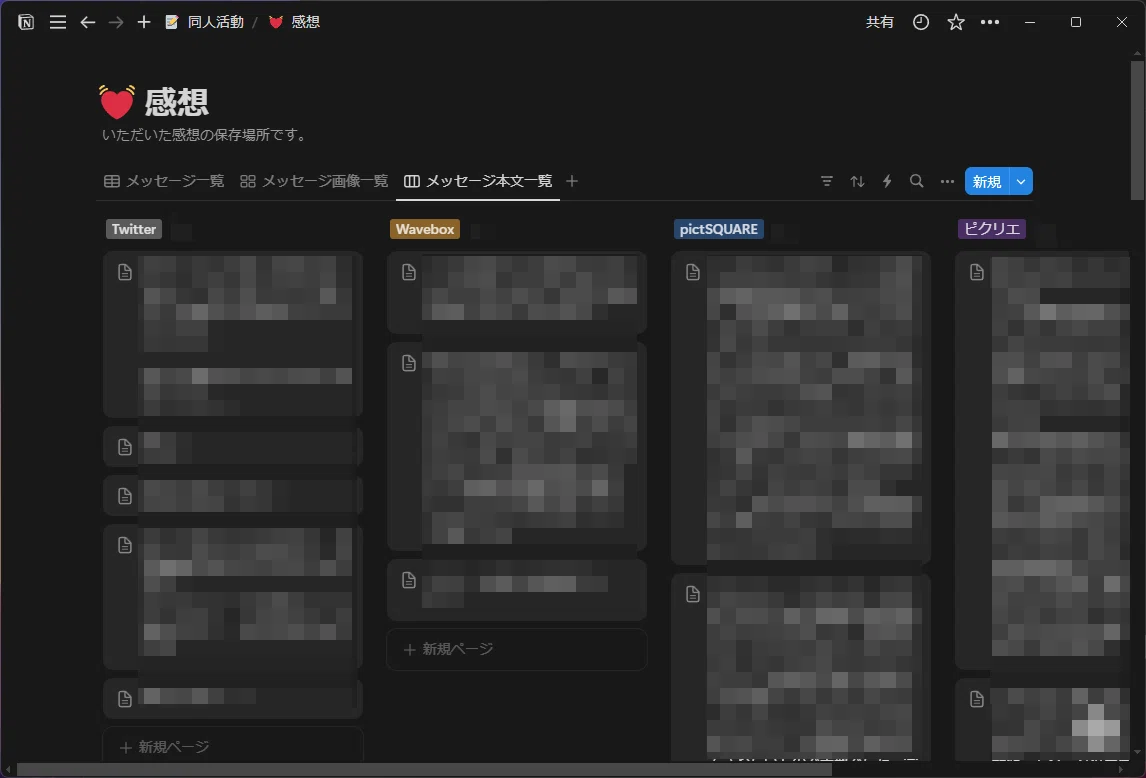Open database view settings dots

point(947,181)
